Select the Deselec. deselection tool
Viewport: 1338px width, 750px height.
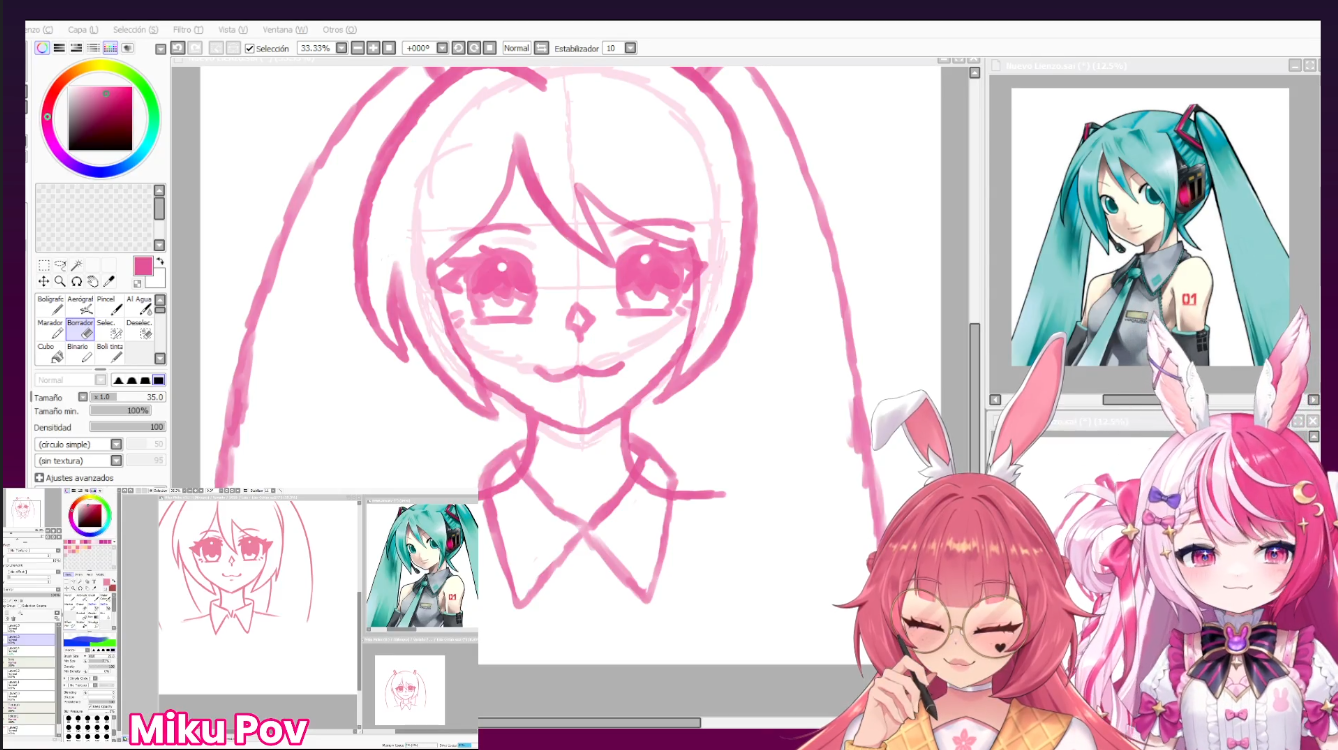point(141,329)
